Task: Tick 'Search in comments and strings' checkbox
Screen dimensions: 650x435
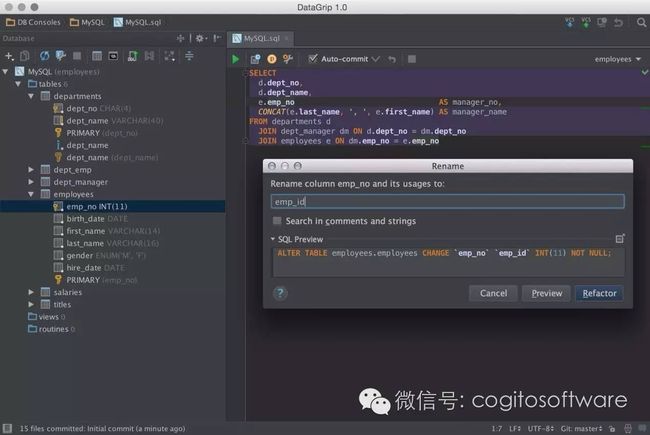Action: point(277,221)
